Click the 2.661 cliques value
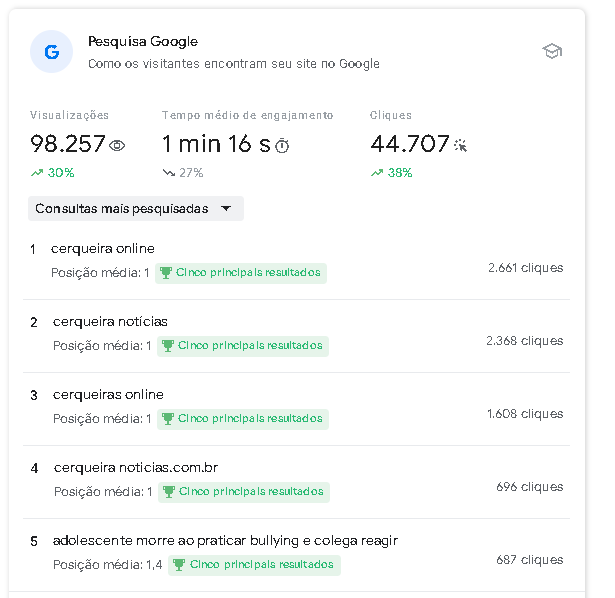Viewport: 615px width, 598px height. click(526, 268)
